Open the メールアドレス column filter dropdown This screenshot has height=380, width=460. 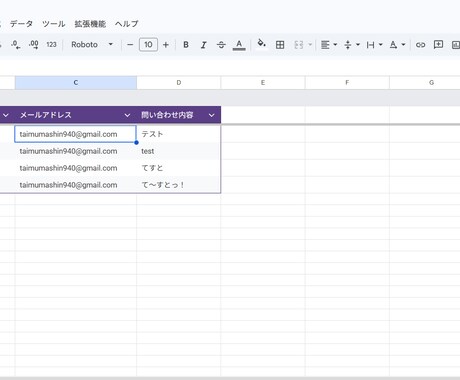coord(127,115)
